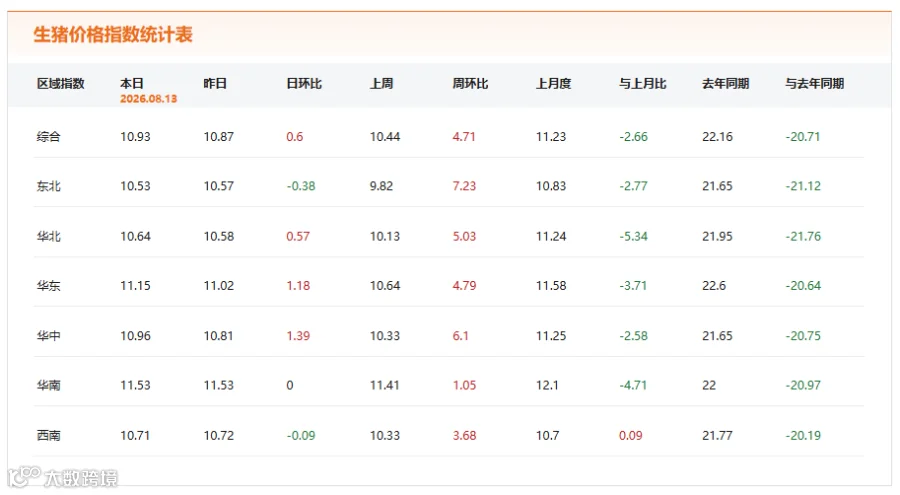Screen dimensions: 900x495
Task: Click the 华北 region label
Action: 48,236
